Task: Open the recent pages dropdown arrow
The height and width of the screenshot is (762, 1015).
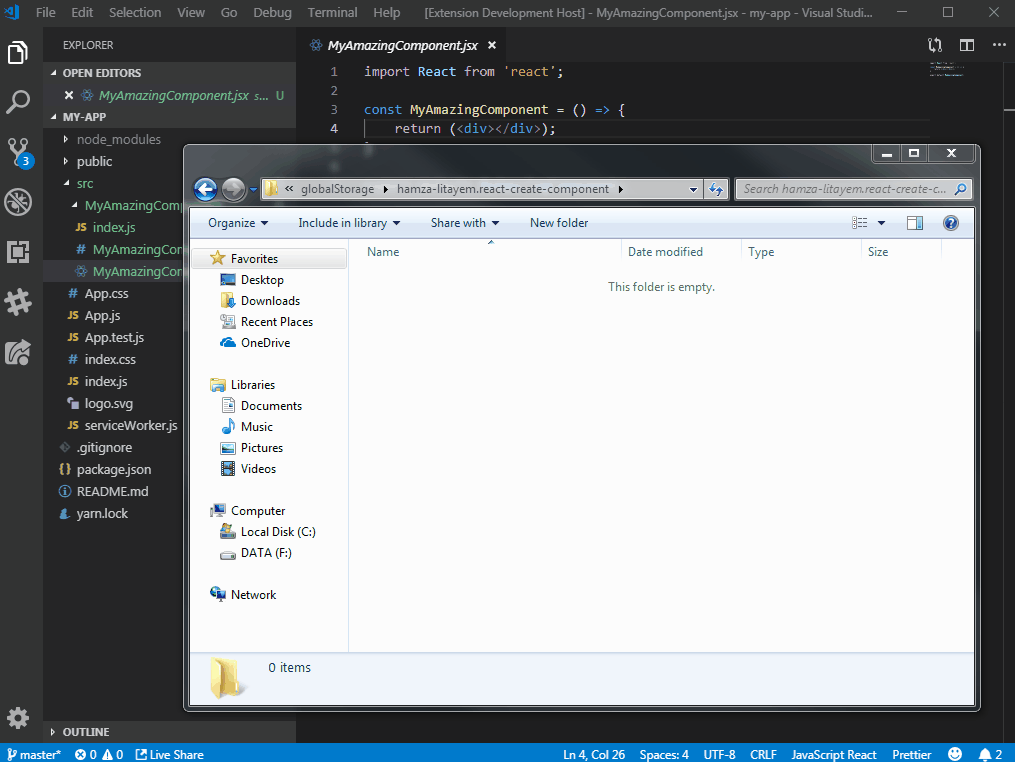Action: 253,190
